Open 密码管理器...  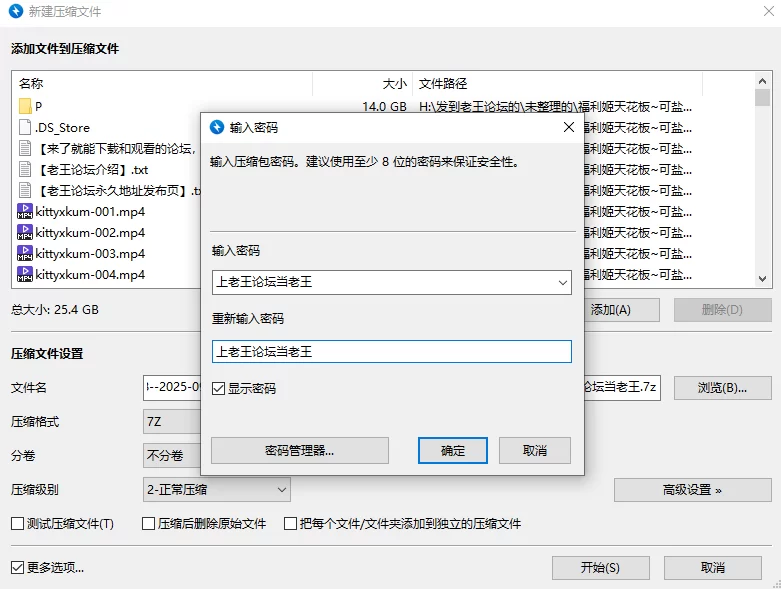pyautogui.click(x=300, y=451)
